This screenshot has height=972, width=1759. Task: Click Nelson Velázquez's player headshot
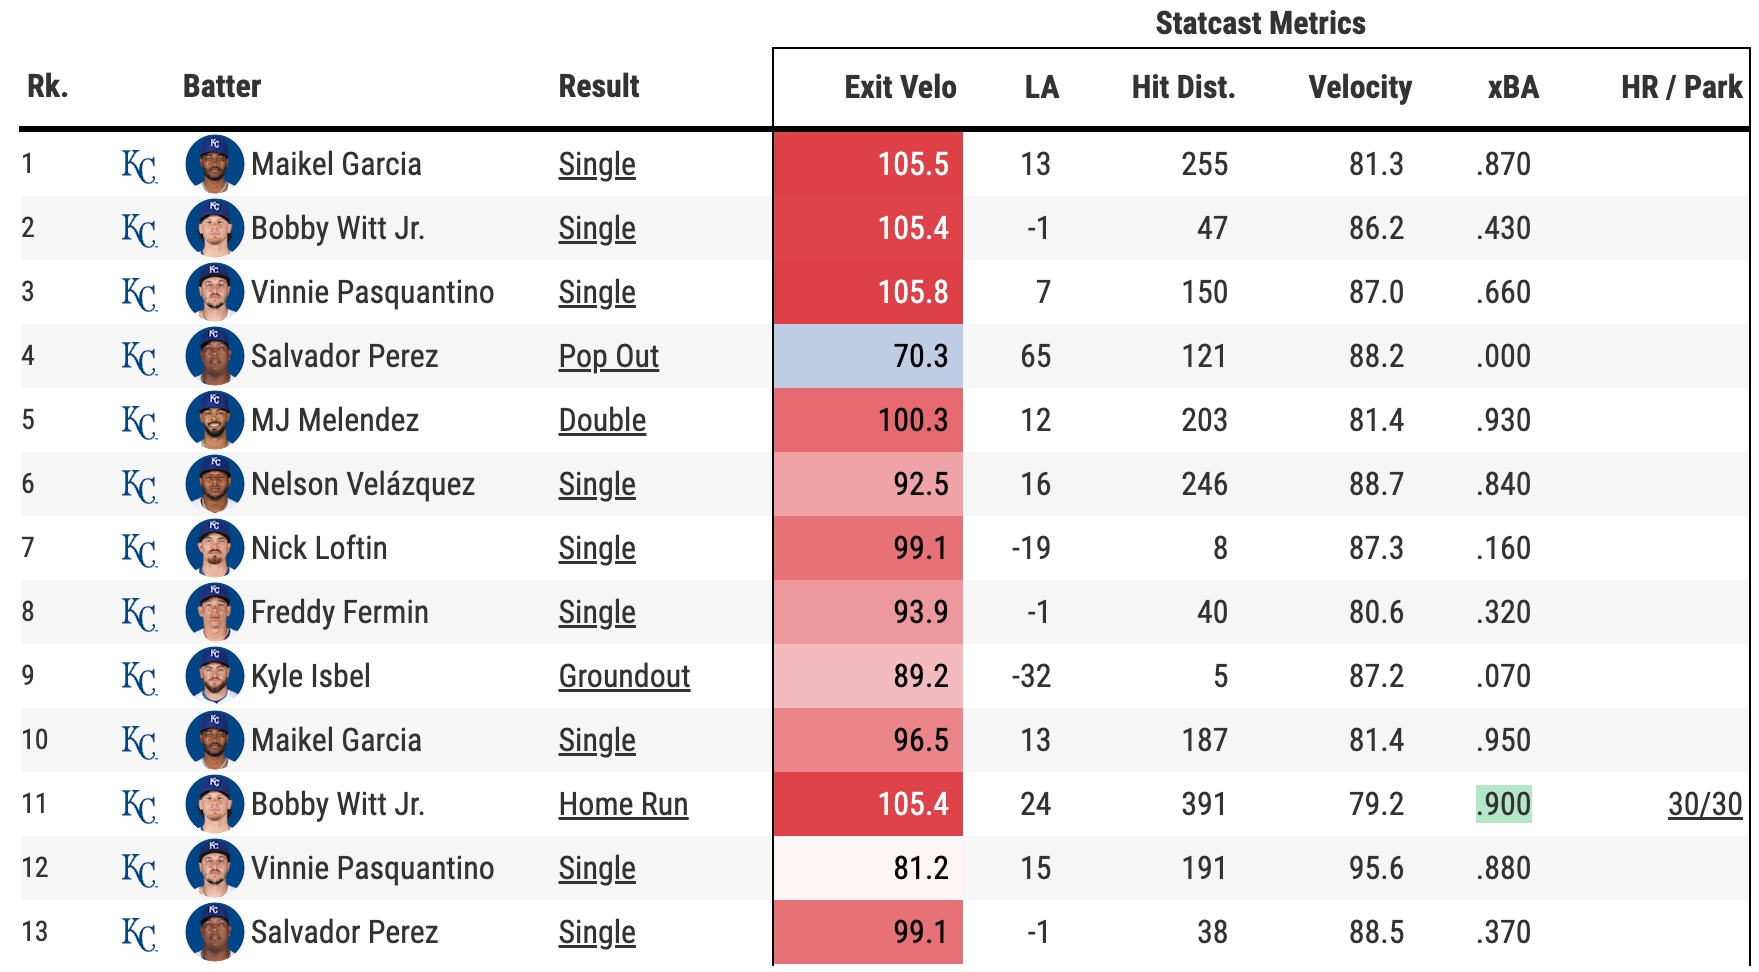[x=214, y=484]
